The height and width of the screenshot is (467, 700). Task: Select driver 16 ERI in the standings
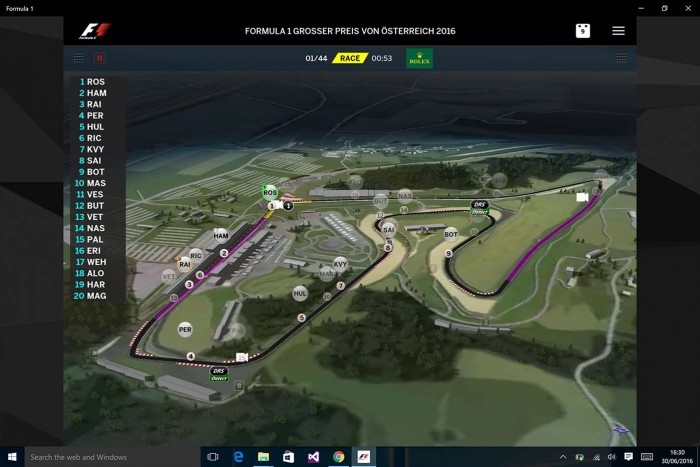click(x=92, y=250)
